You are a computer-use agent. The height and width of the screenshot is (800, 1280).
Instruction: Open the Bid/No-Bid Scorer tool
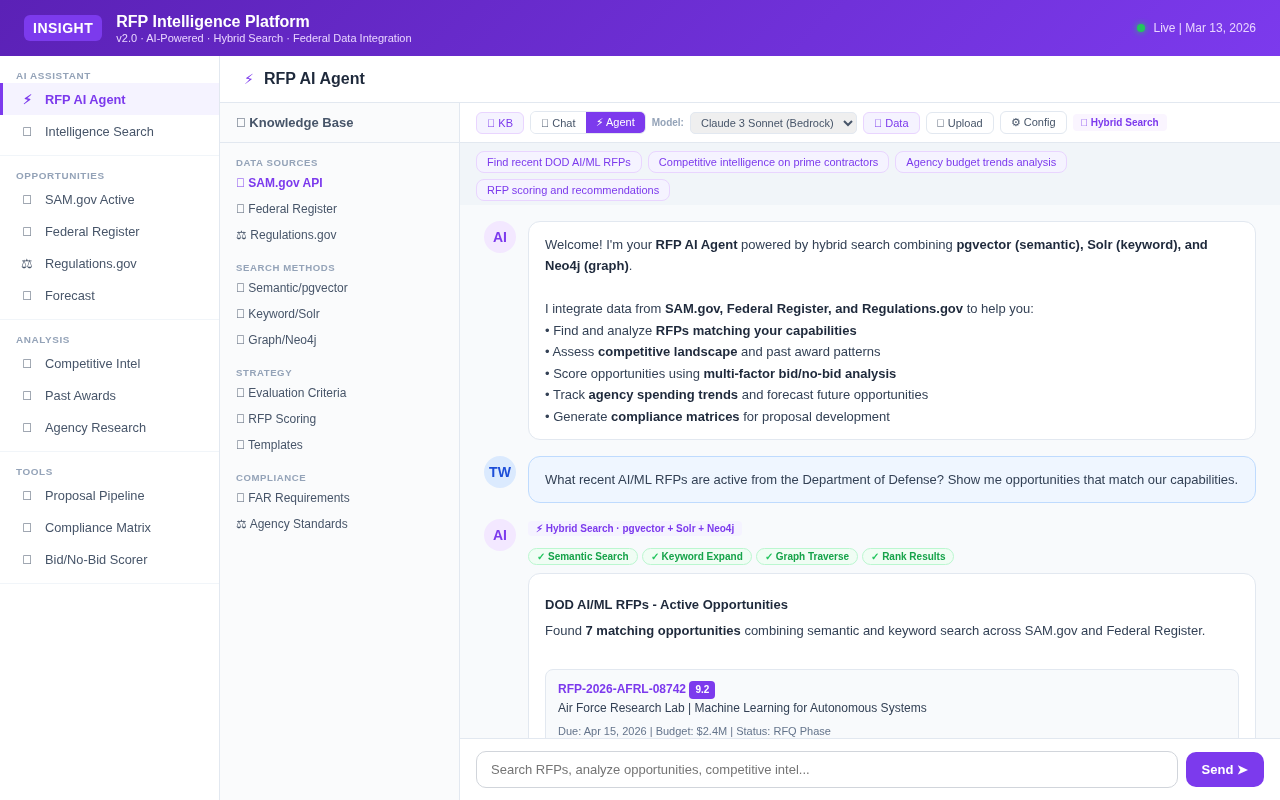[94, 560]
